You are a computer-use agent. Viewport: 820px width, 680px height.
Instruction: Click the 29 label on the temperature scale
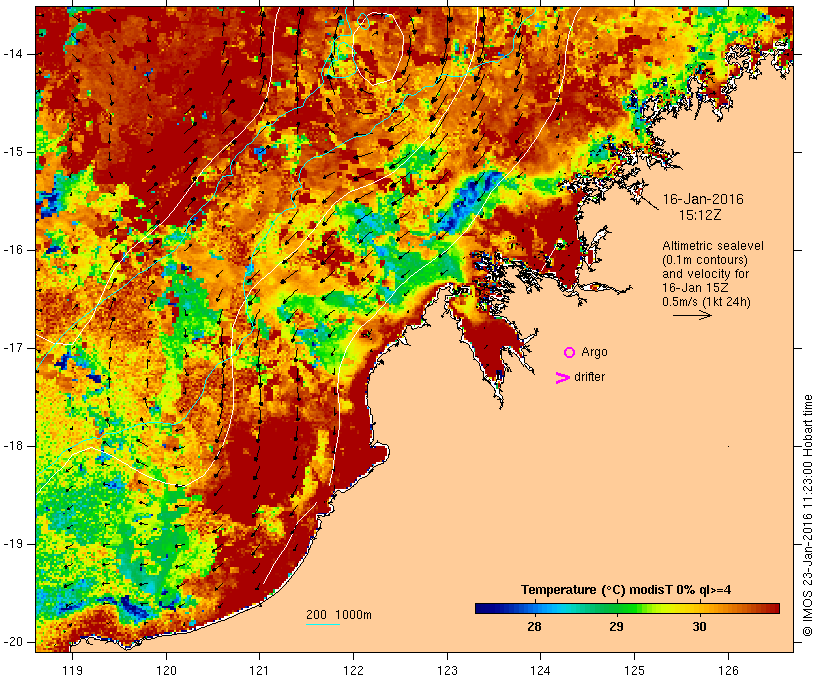point(616,626)
